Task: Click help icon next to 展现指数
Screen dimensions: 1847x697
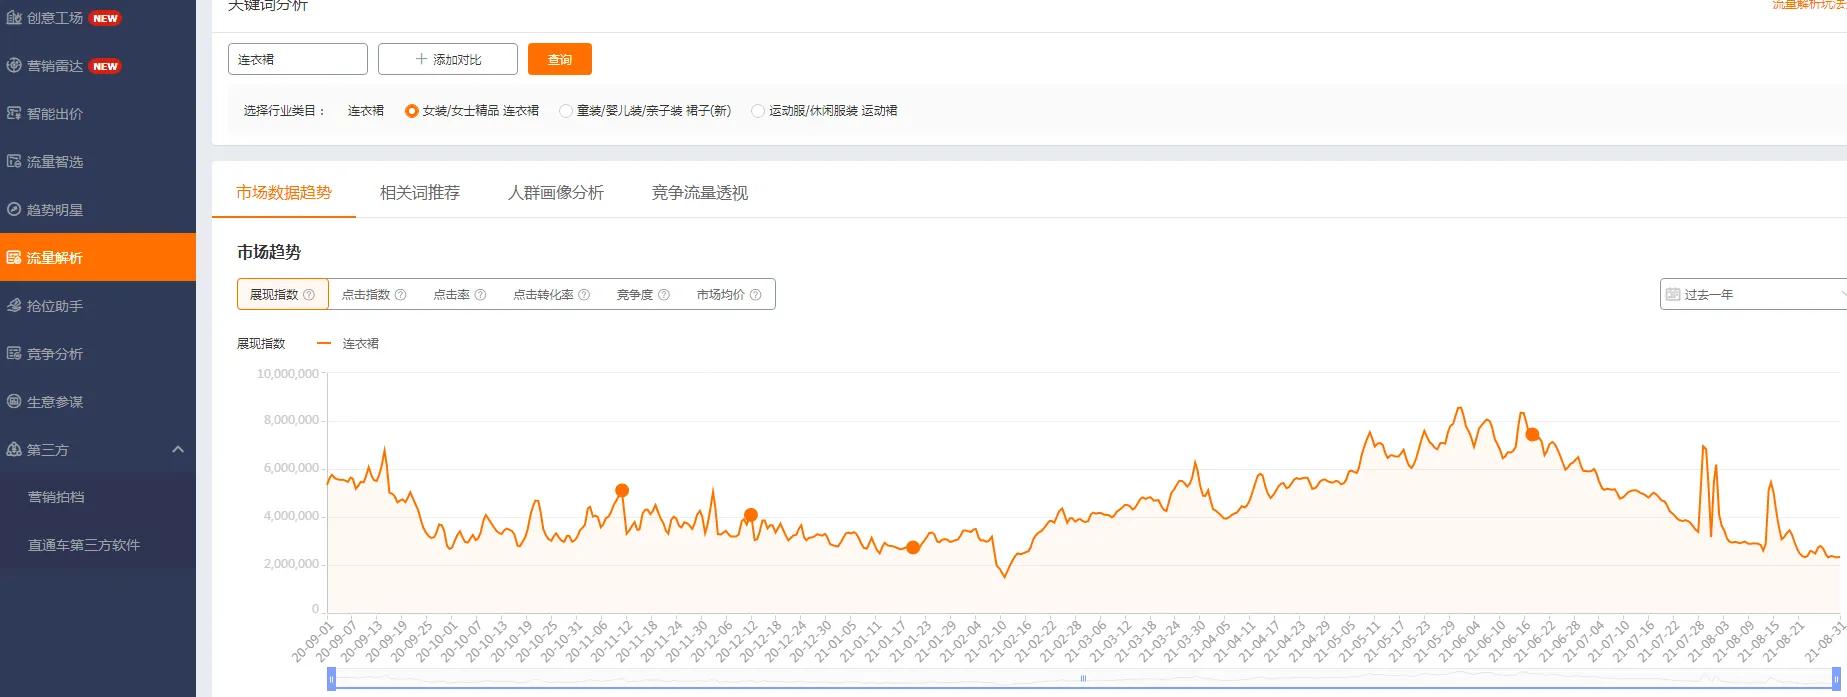Action: click(309, 295)
